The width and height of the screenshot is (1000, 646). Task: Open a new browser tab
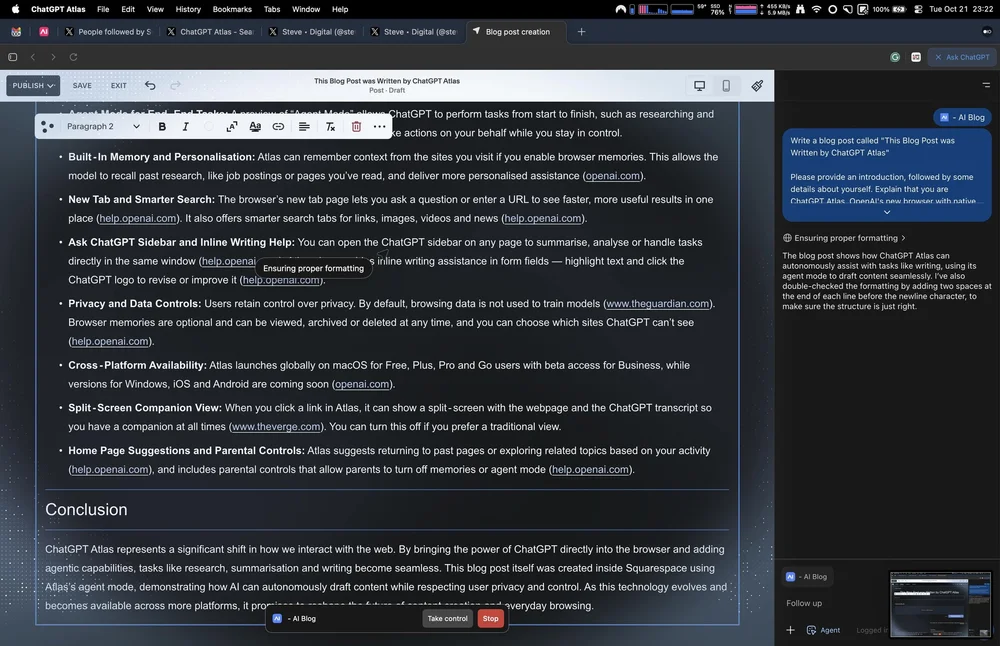pyautogui.click(x=581, y=31)
